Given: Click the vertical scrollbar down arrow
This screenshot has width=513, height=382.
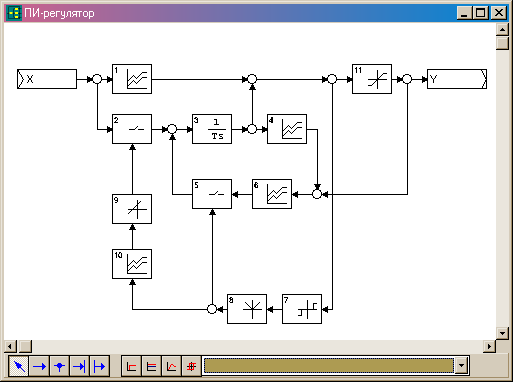Looking at the screenshot, I should pos(502,332).
